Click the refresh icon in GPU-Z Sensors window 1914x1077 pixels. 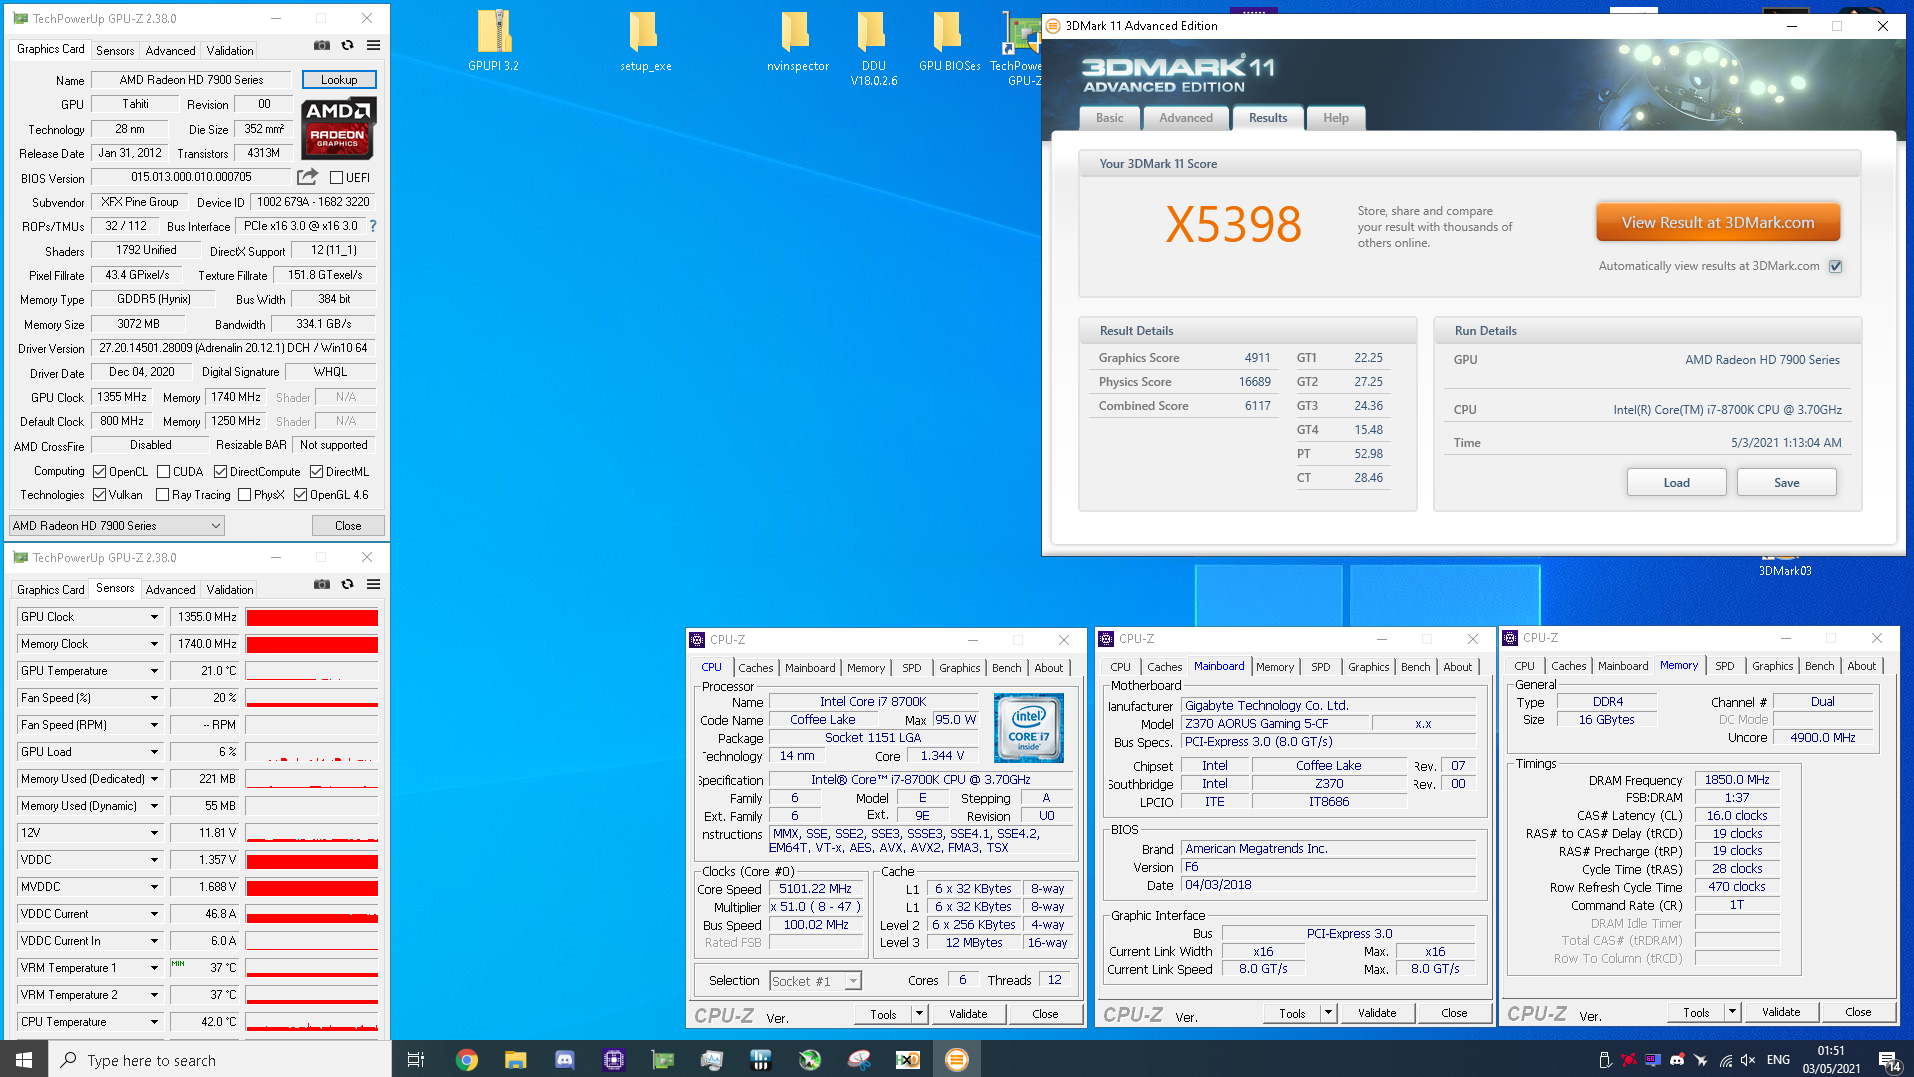tap(347, 584)
